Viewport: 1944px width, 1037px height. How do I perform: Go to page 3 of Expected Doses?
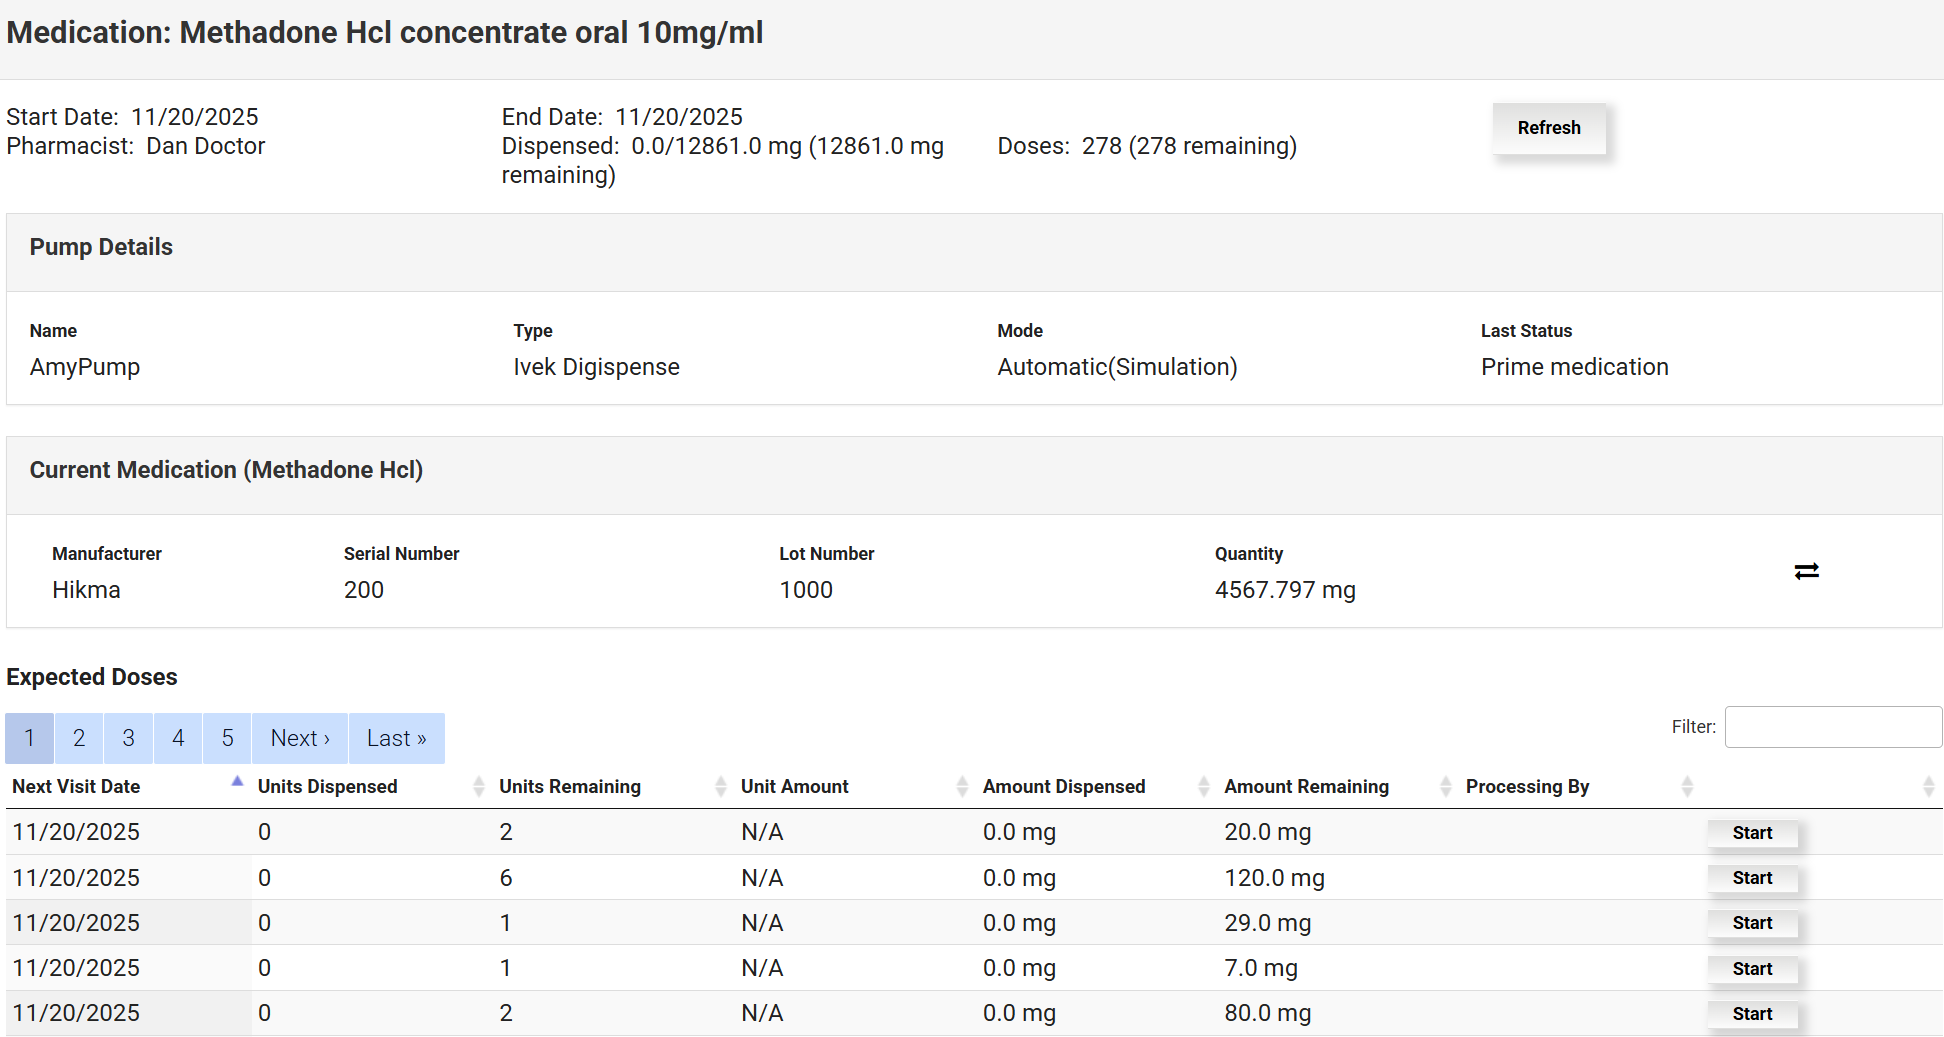click(128, 738)
